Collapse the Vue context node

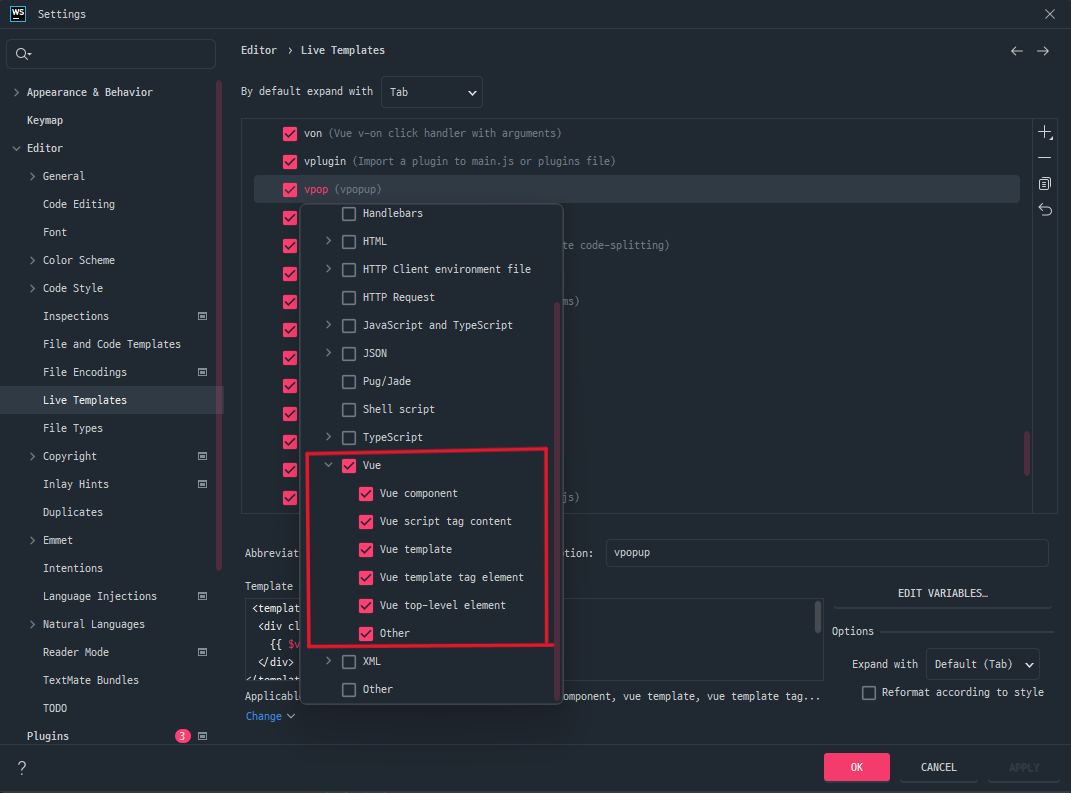click(329, 465)
